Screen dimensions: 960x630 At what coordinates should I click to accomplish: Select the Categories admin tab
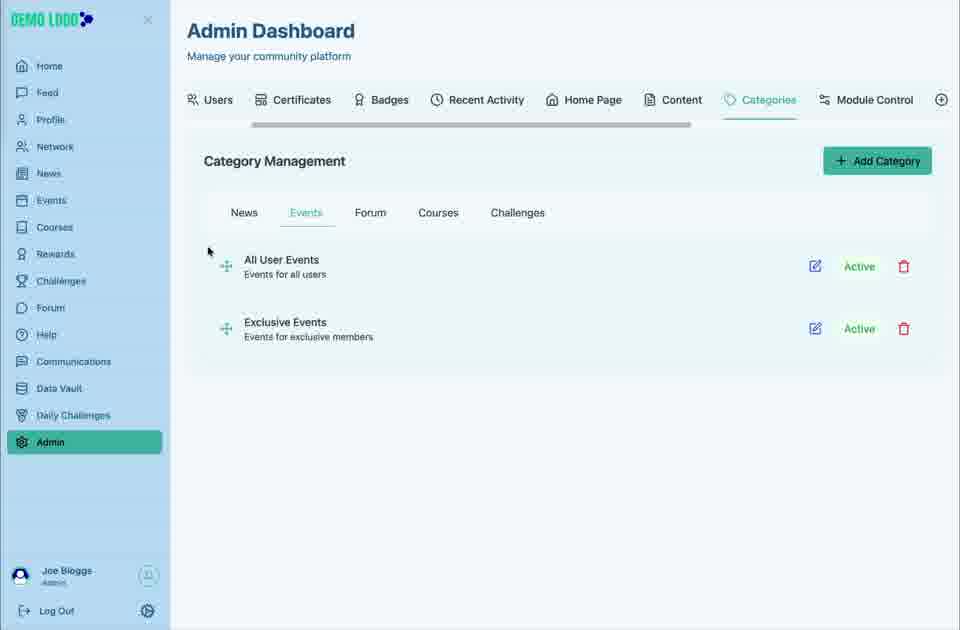pos(760,100)
